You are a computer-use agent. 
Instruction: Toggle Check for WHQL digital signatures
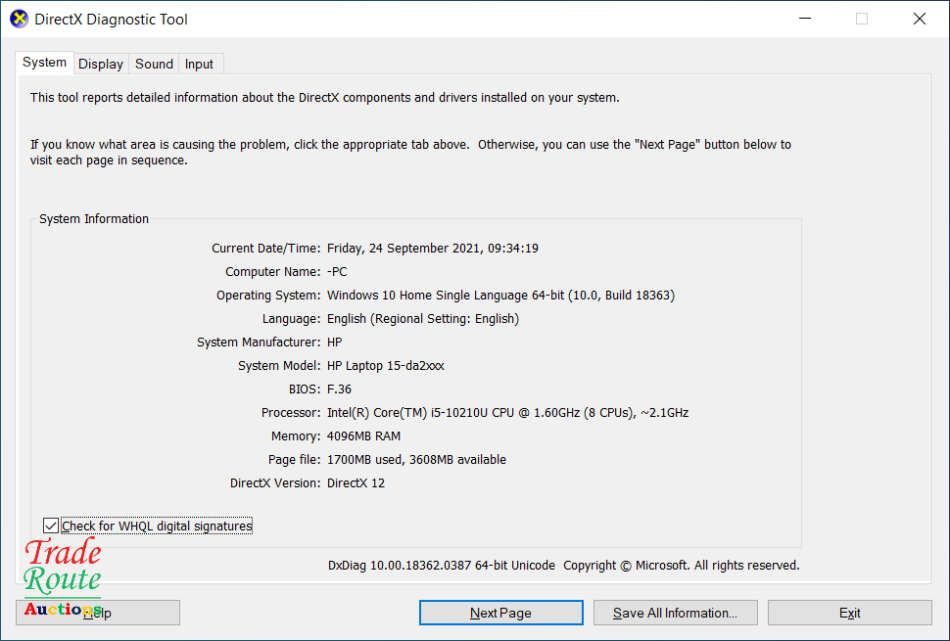(x=51, y=526)
